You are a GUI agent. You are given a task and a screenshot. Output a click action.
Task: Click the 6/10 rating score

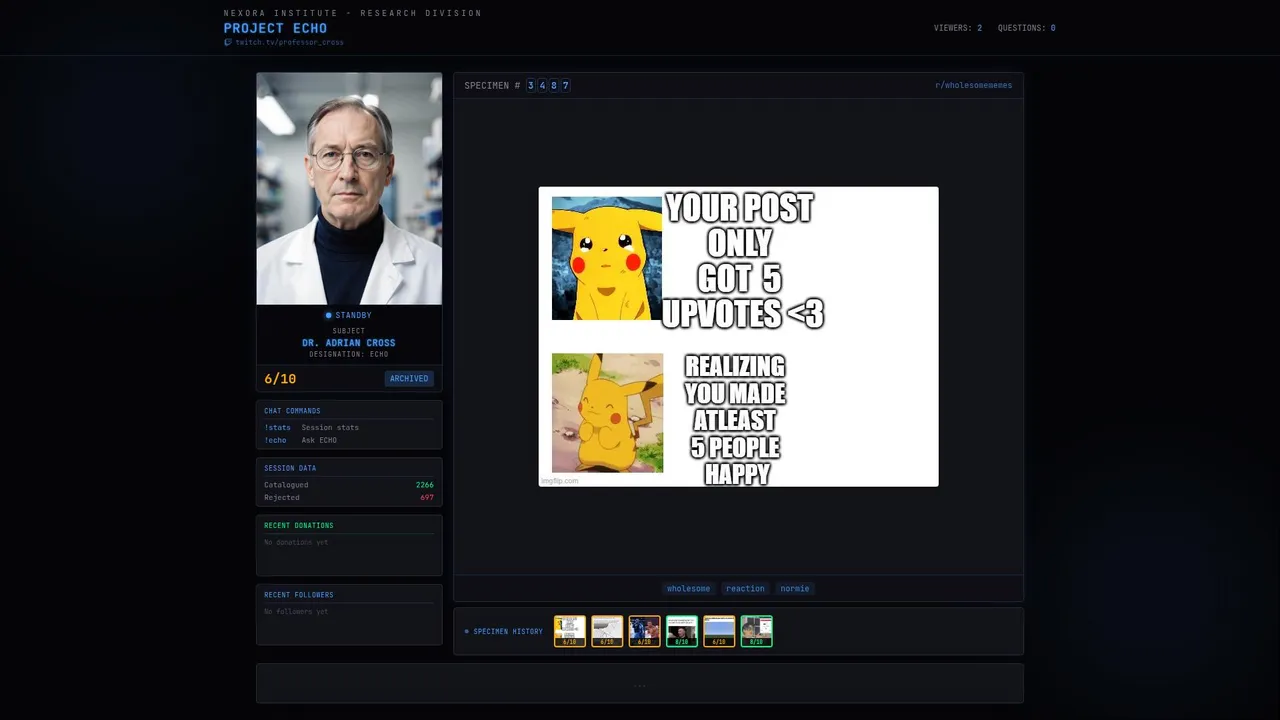(280, 379)
